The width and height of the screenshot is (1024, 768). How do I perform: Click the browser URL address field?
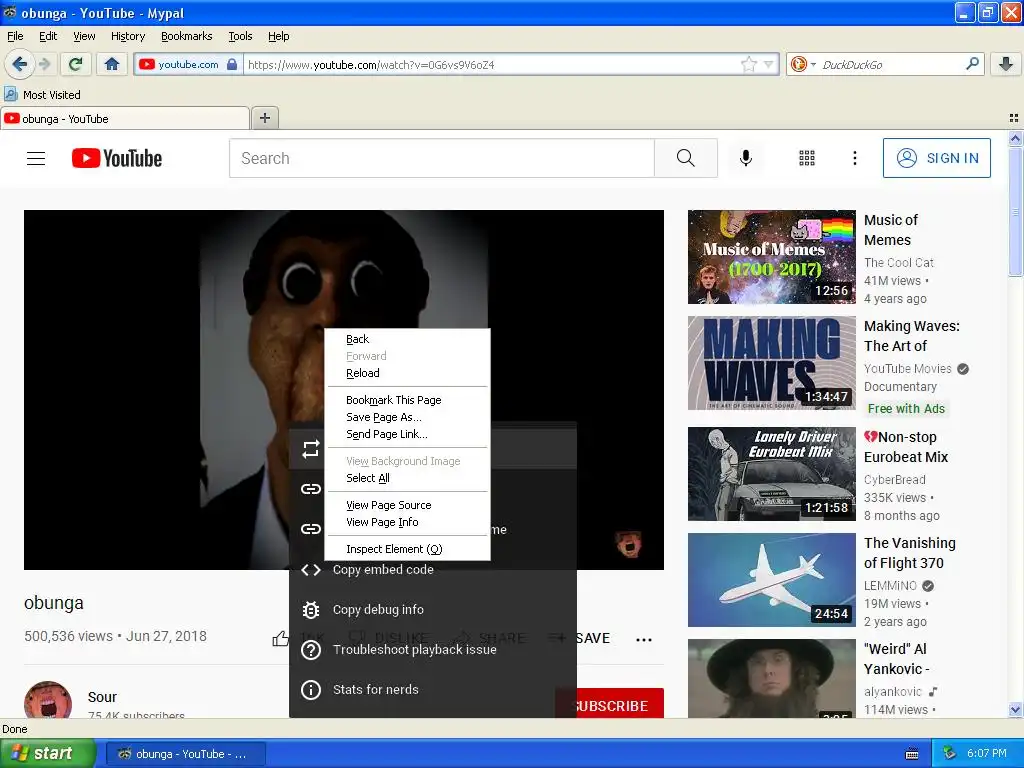click(x=490, y=64)
